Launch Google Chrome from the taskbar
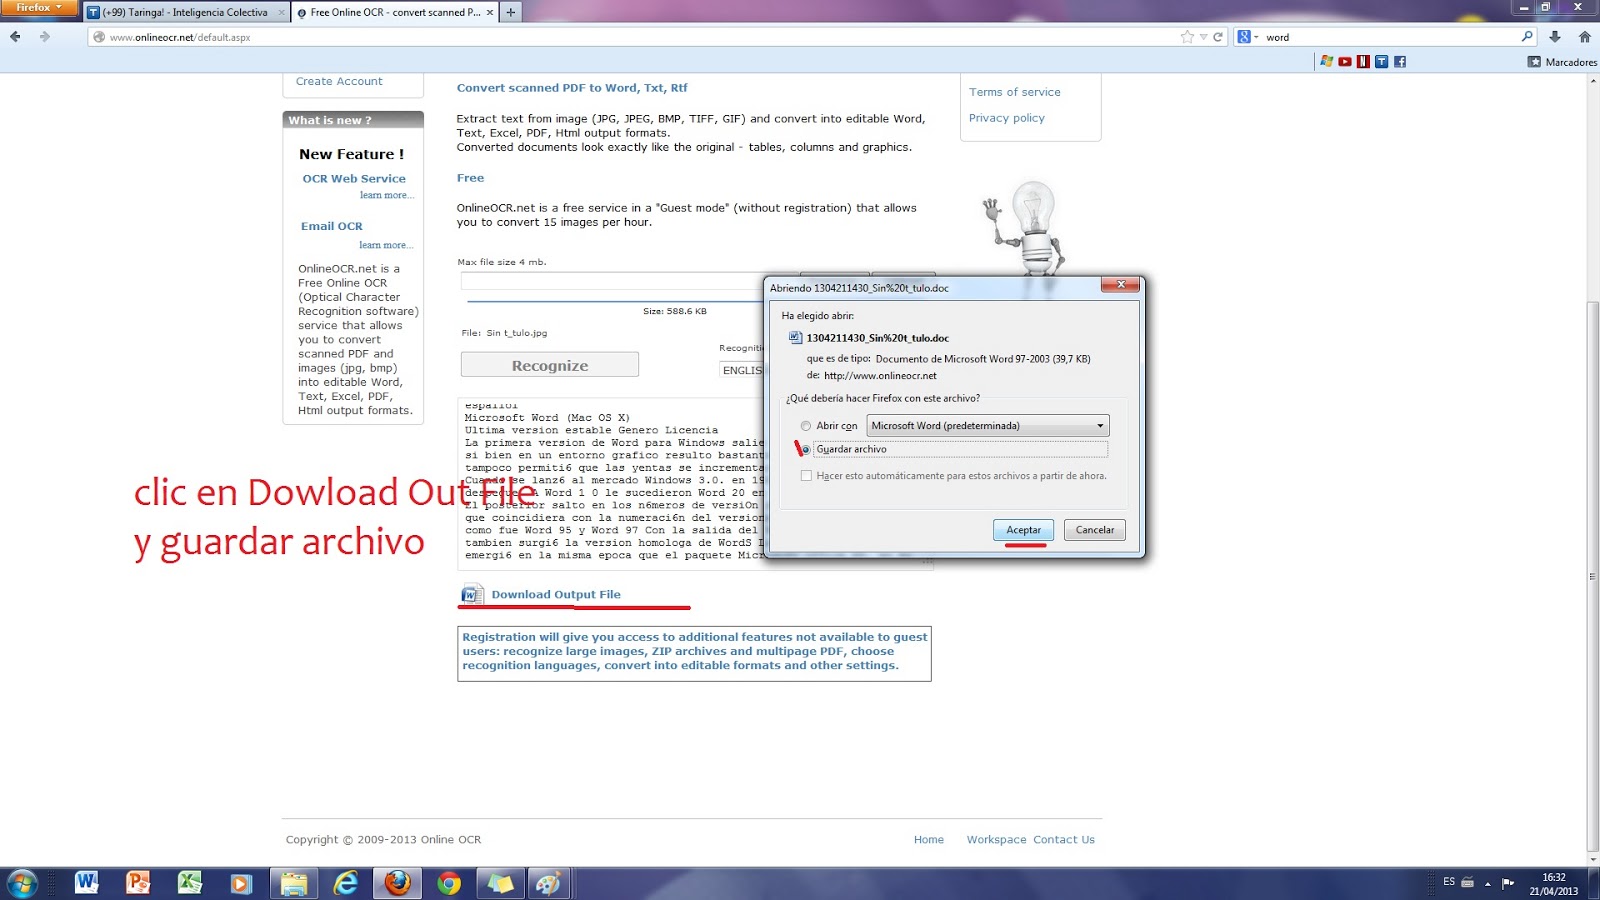 pyautogui.click(x=449, y=883)
